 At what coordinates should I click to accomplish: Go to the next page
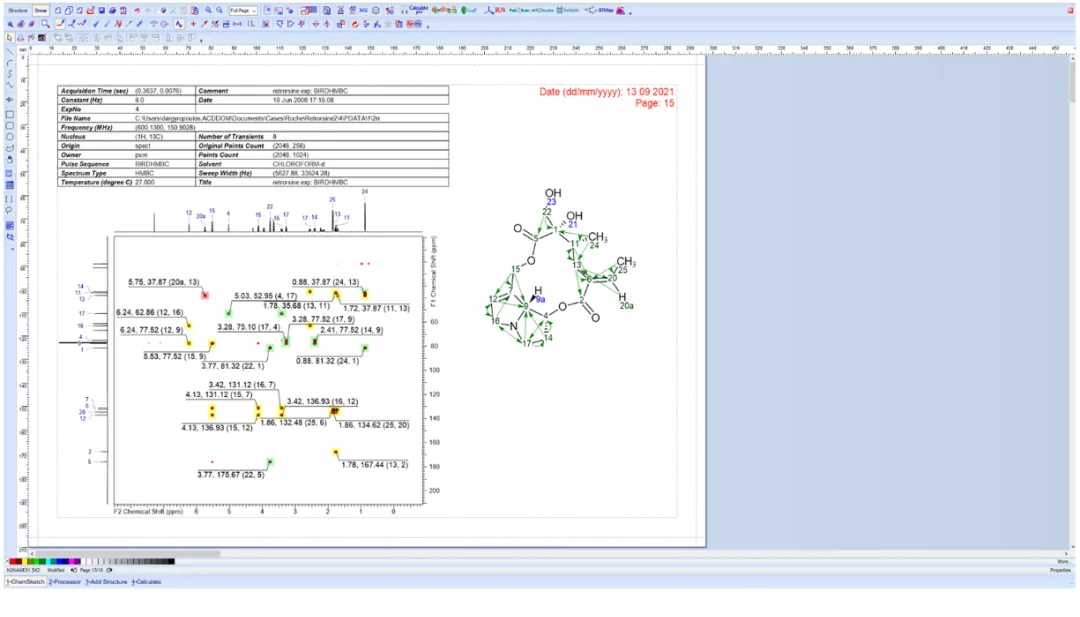click(x=109, y=570)
